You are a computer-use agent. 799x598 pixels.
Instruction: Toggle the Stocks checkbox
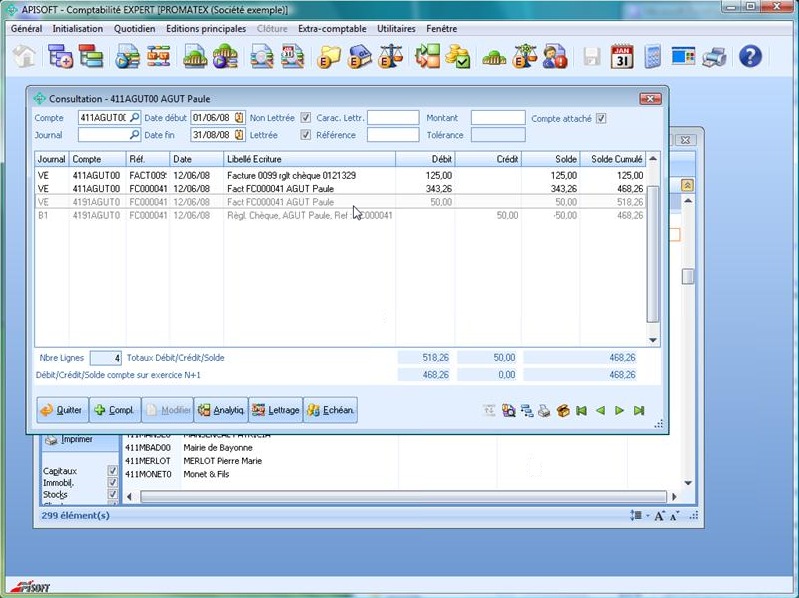click(x=113, y=494)
